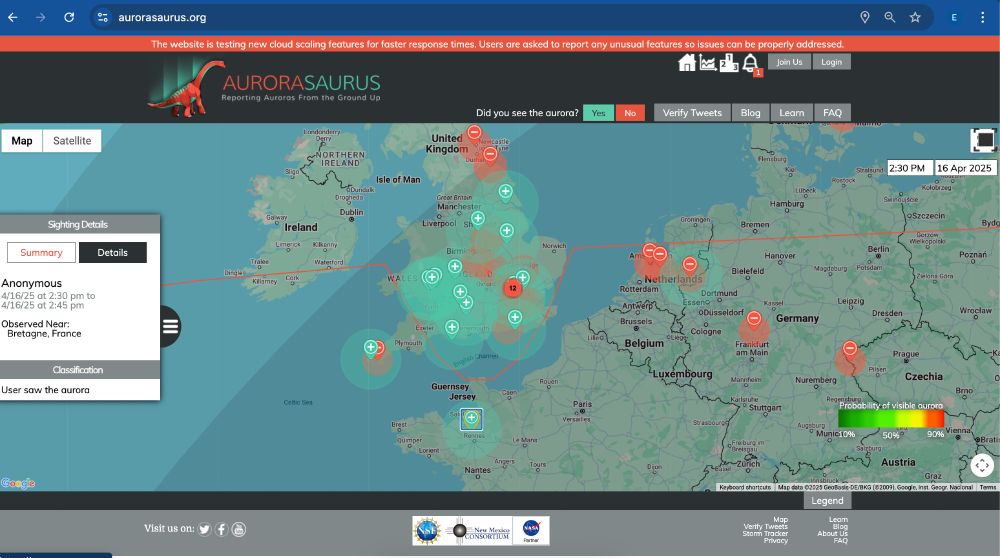Open the Verify Tweets page
The image size is (1000, 558).
[692, 113]
